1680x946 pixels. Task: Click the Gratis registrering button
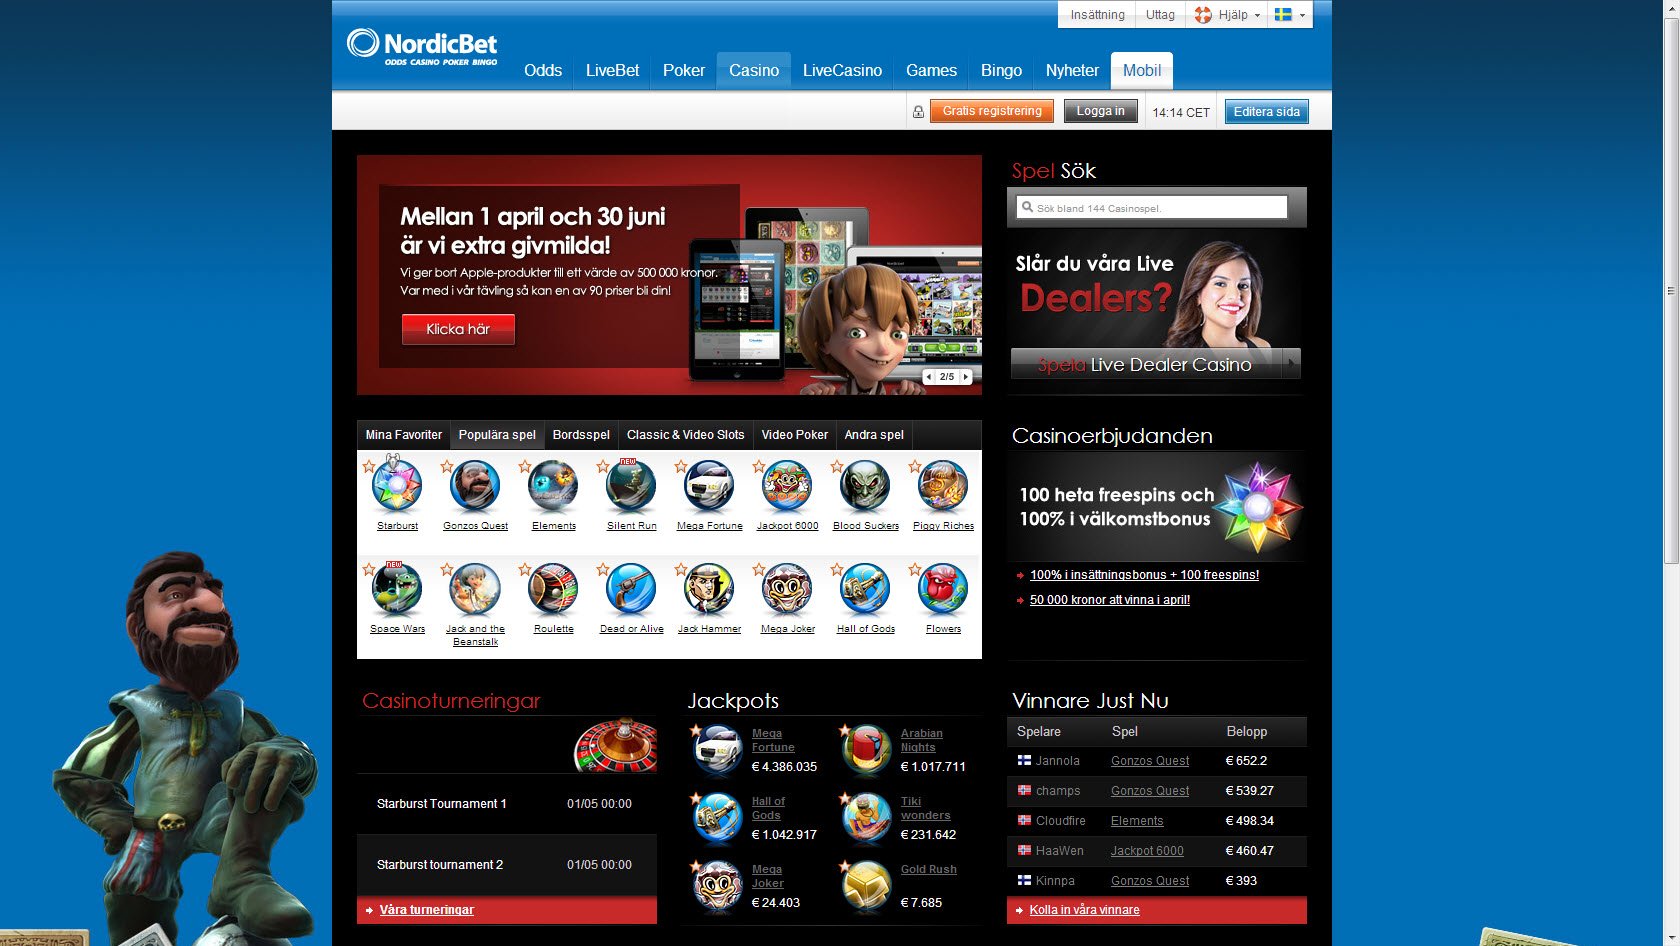coord(992,111)
